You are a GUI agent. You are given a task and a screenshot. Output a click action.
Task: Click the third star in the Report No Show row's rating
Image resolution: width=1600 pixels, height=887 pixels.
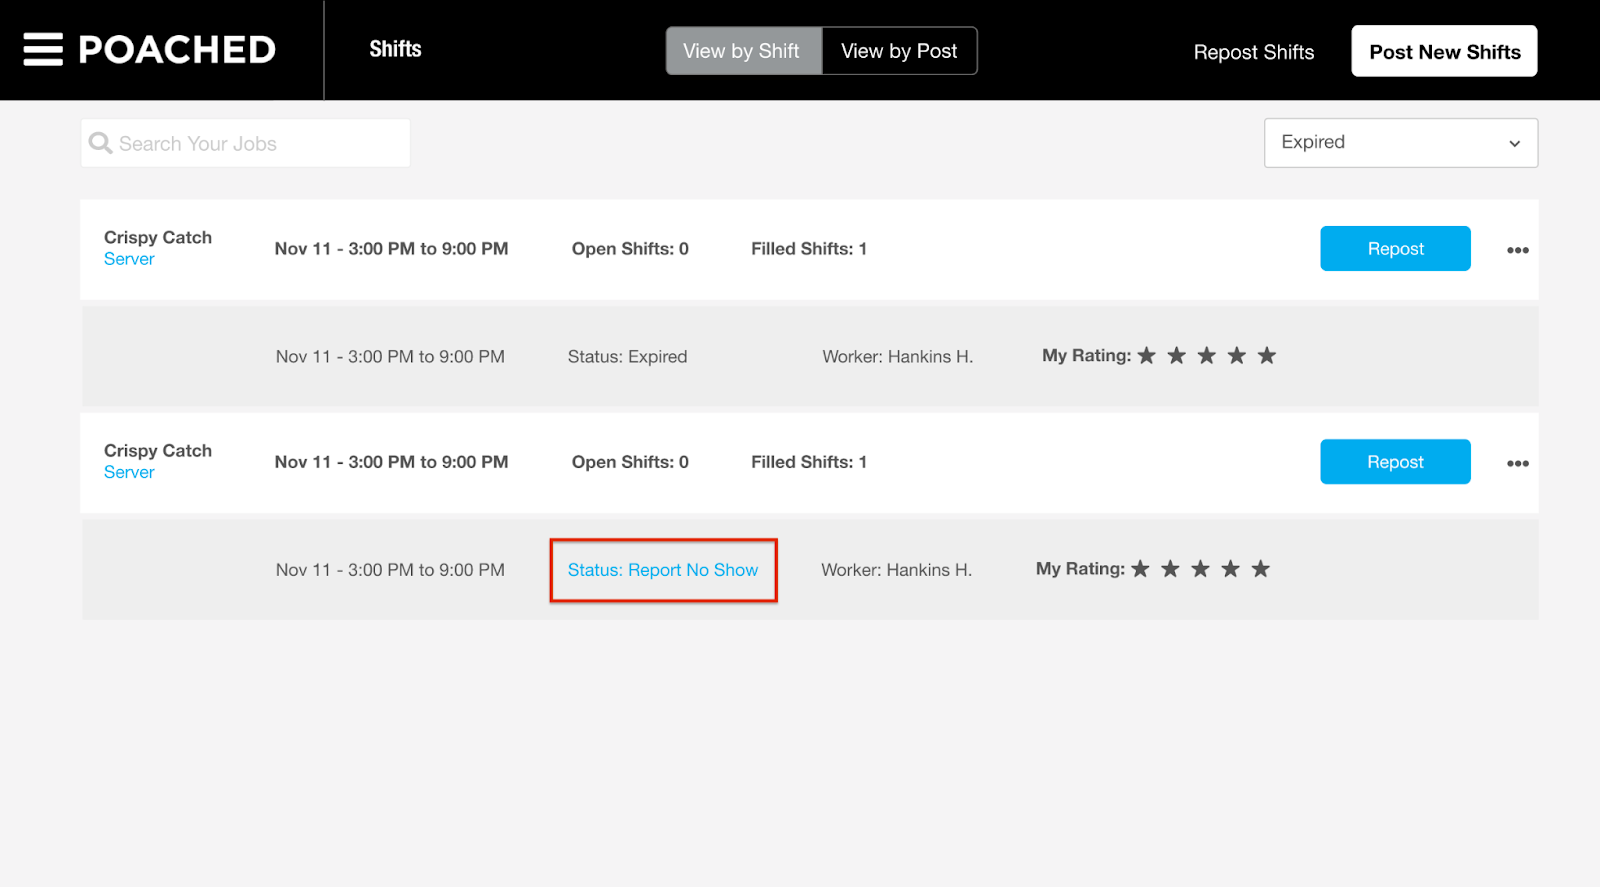point(1200,569)
